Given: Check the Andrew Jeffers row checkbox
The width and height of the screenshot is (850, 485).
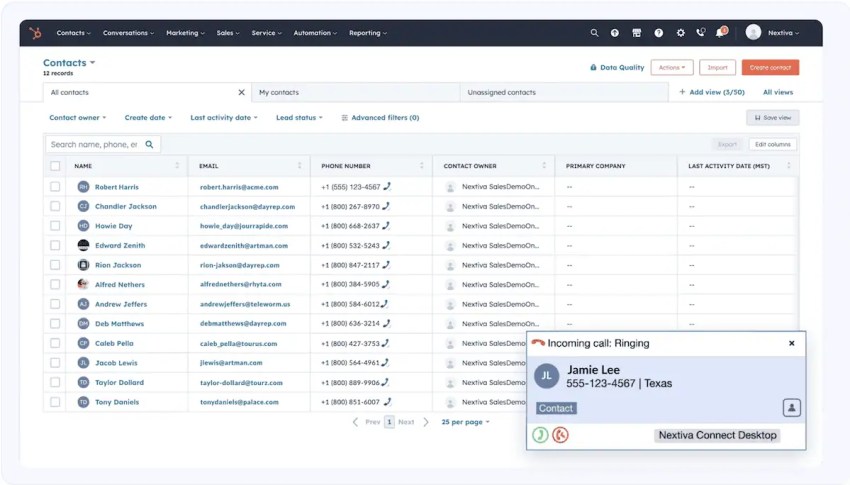Looking at the screenshot, I should 55,304.
